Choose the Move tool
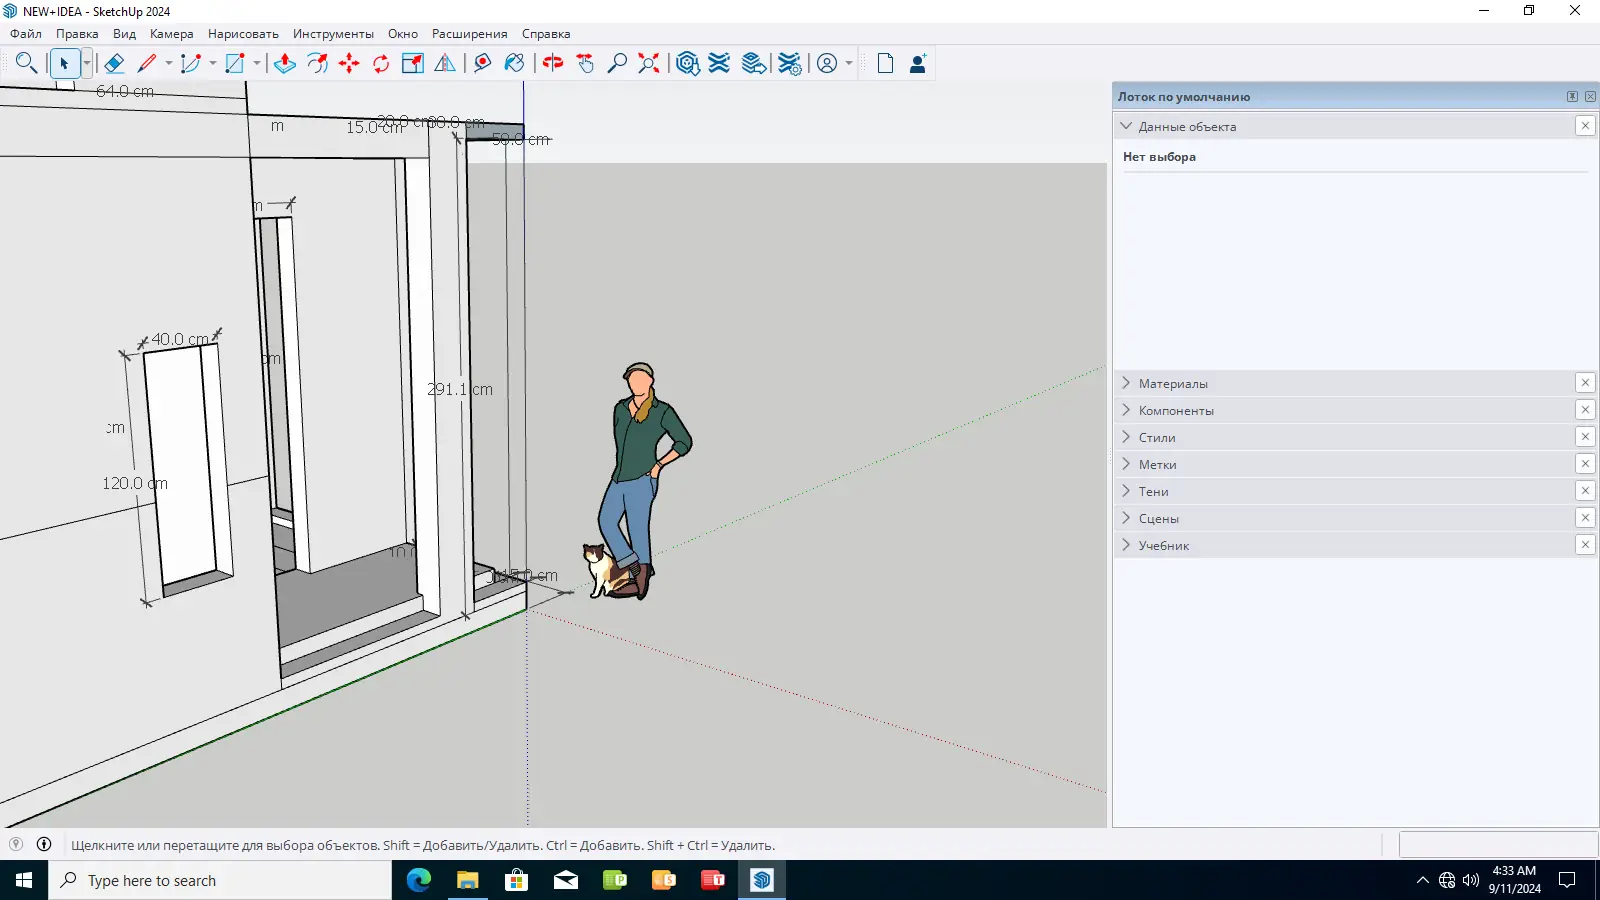Image resolution: width=1600 pixels, height=900 pixels. tap(349, 64)
